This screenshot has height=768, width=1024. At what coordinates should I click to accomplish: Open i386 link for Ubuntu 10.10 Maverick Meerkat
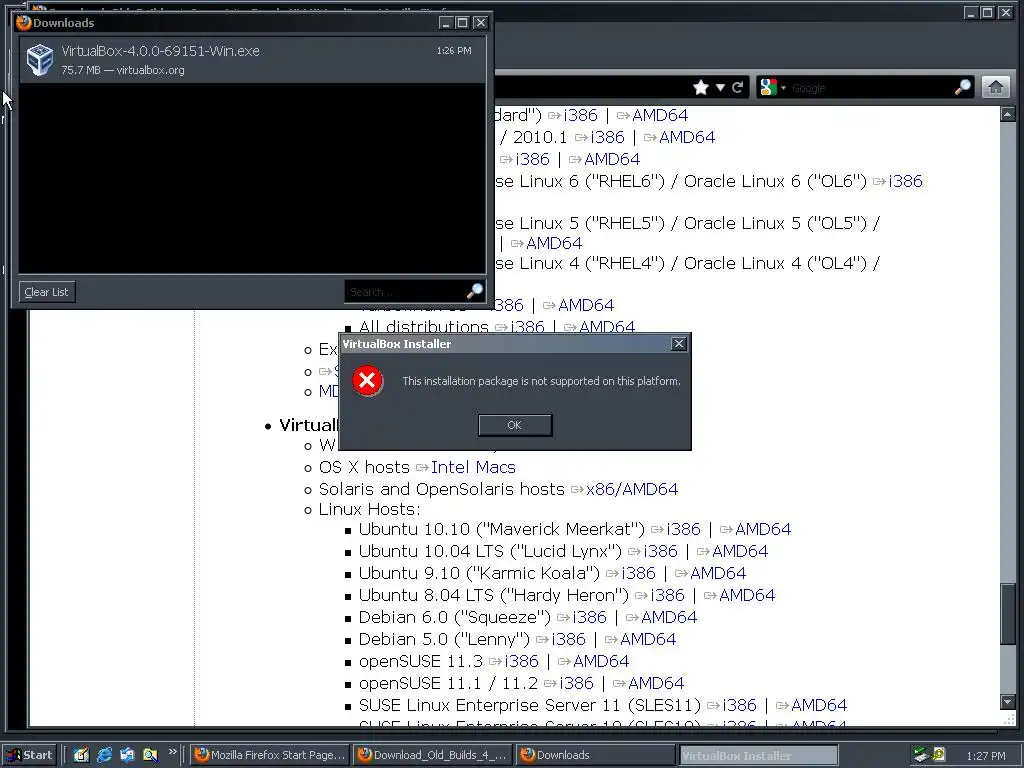click(x=683, y=529)
